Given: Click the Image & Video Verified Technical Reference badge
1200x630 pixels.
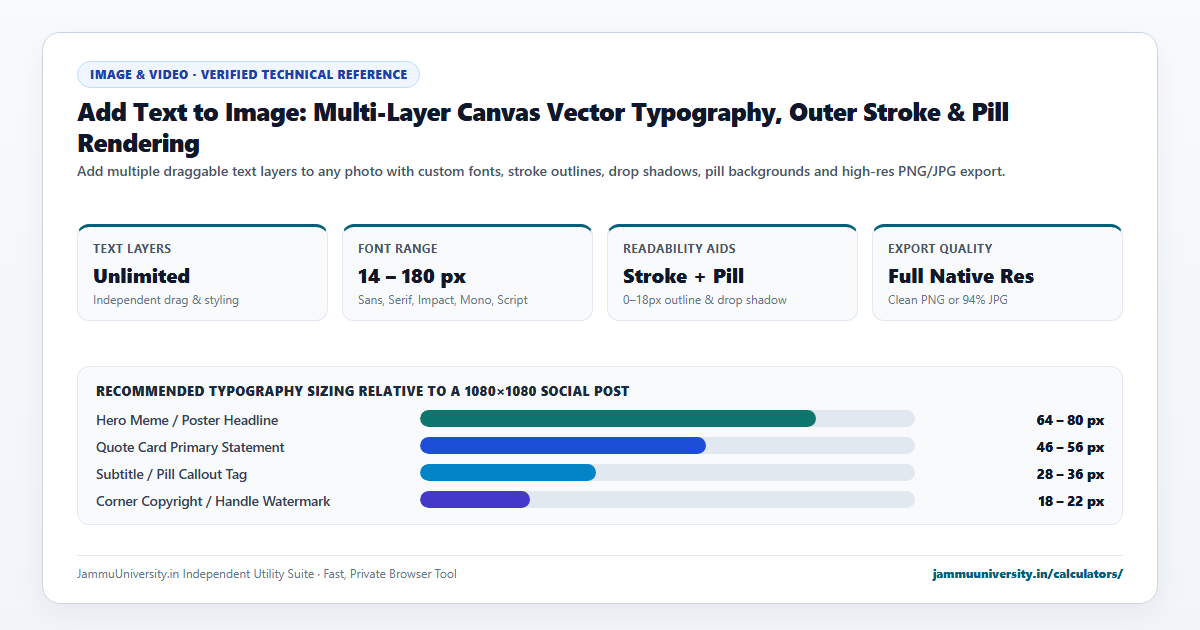Looking at the screenshot, I should tap(248, 74).
